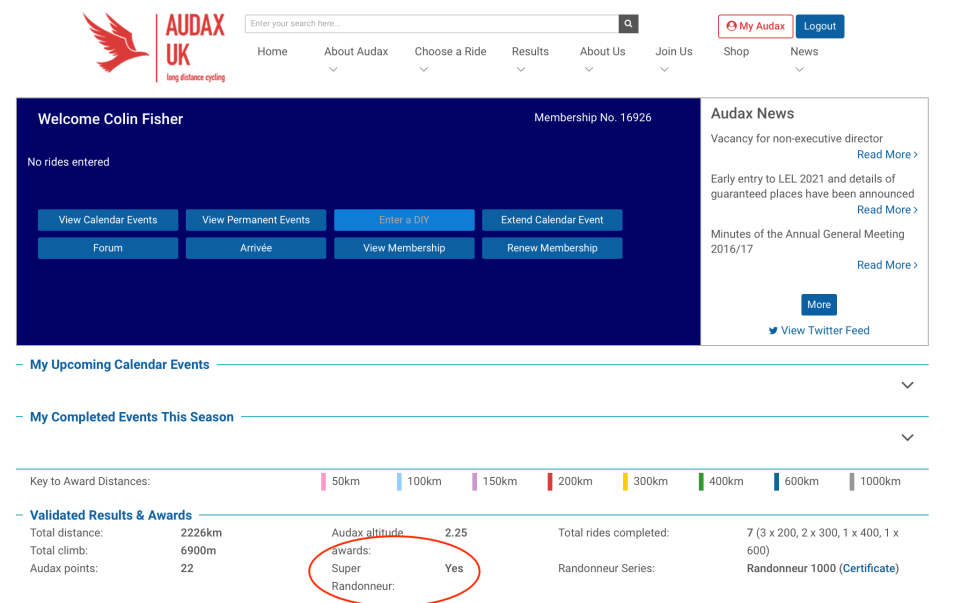
Task: Open the Forum from the dashboard
Action: pos(107,247)
